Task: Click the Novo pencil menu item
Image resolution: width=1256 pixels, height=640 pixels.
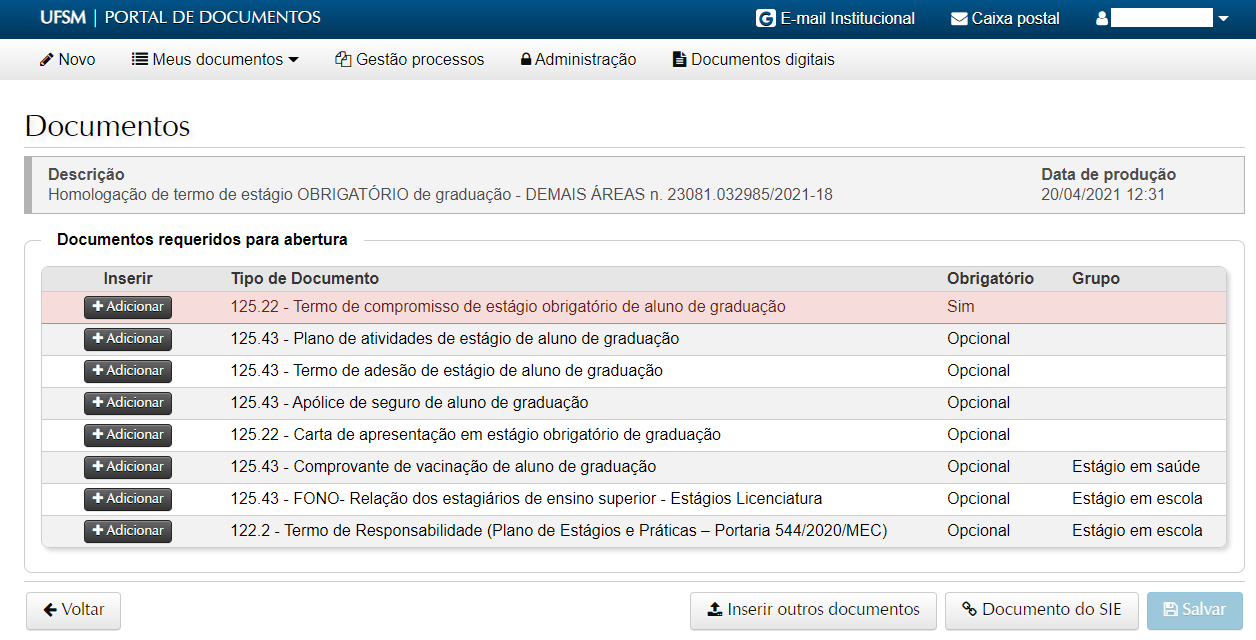Action: pyautogui.click(x=68, y=59)
